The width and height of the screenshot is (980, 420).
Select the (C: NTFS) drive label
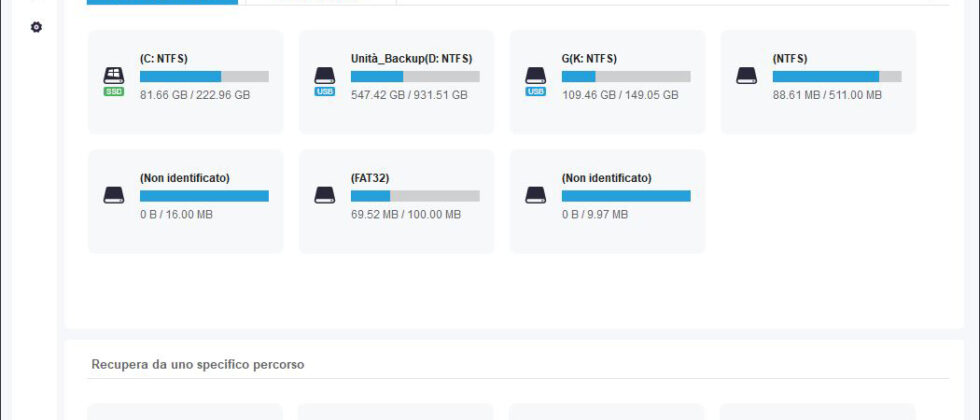click(x=164, y=58)
